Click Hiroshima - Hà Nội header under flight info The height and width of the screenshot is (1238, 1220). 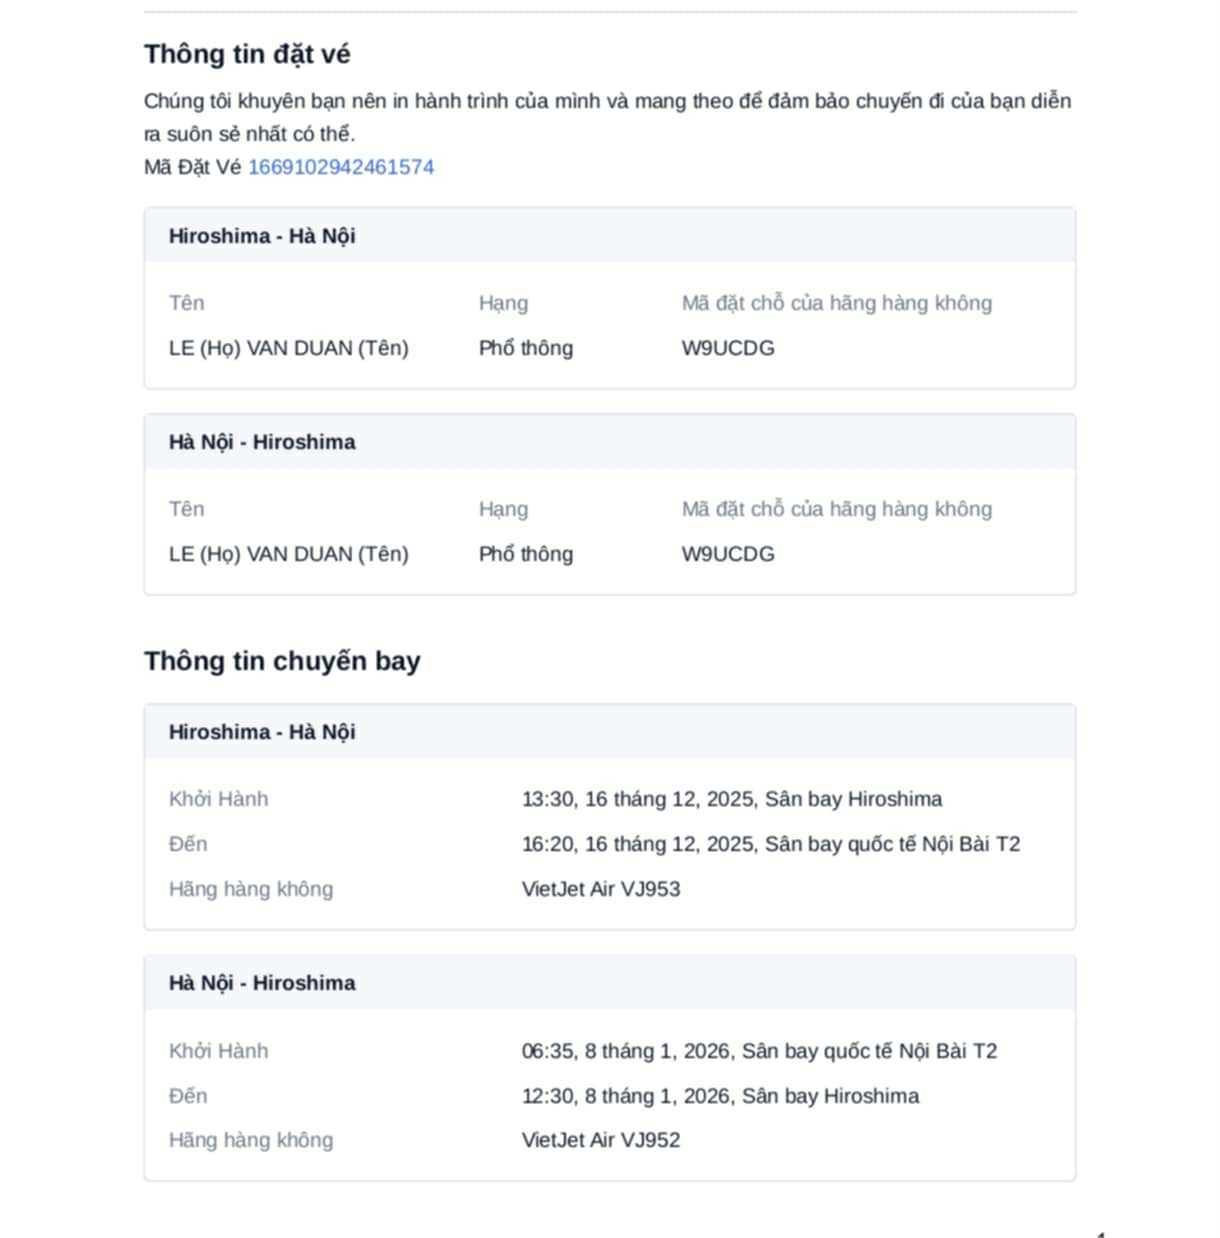tap(262, 732)
